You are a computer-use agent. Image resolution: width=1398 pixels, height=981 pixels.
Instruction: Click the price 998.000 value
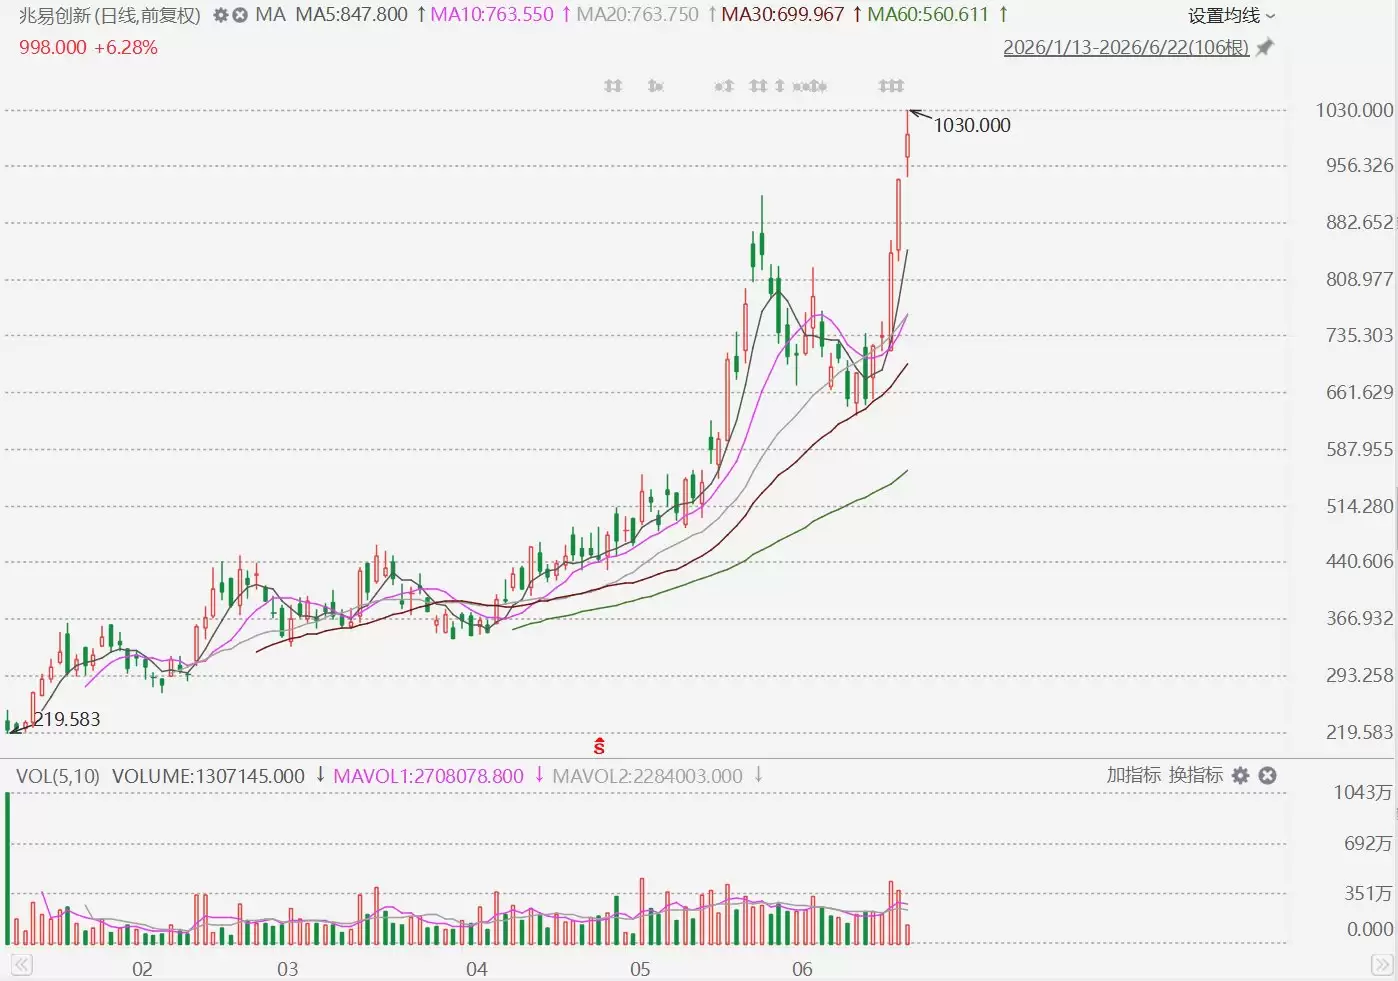52,48
